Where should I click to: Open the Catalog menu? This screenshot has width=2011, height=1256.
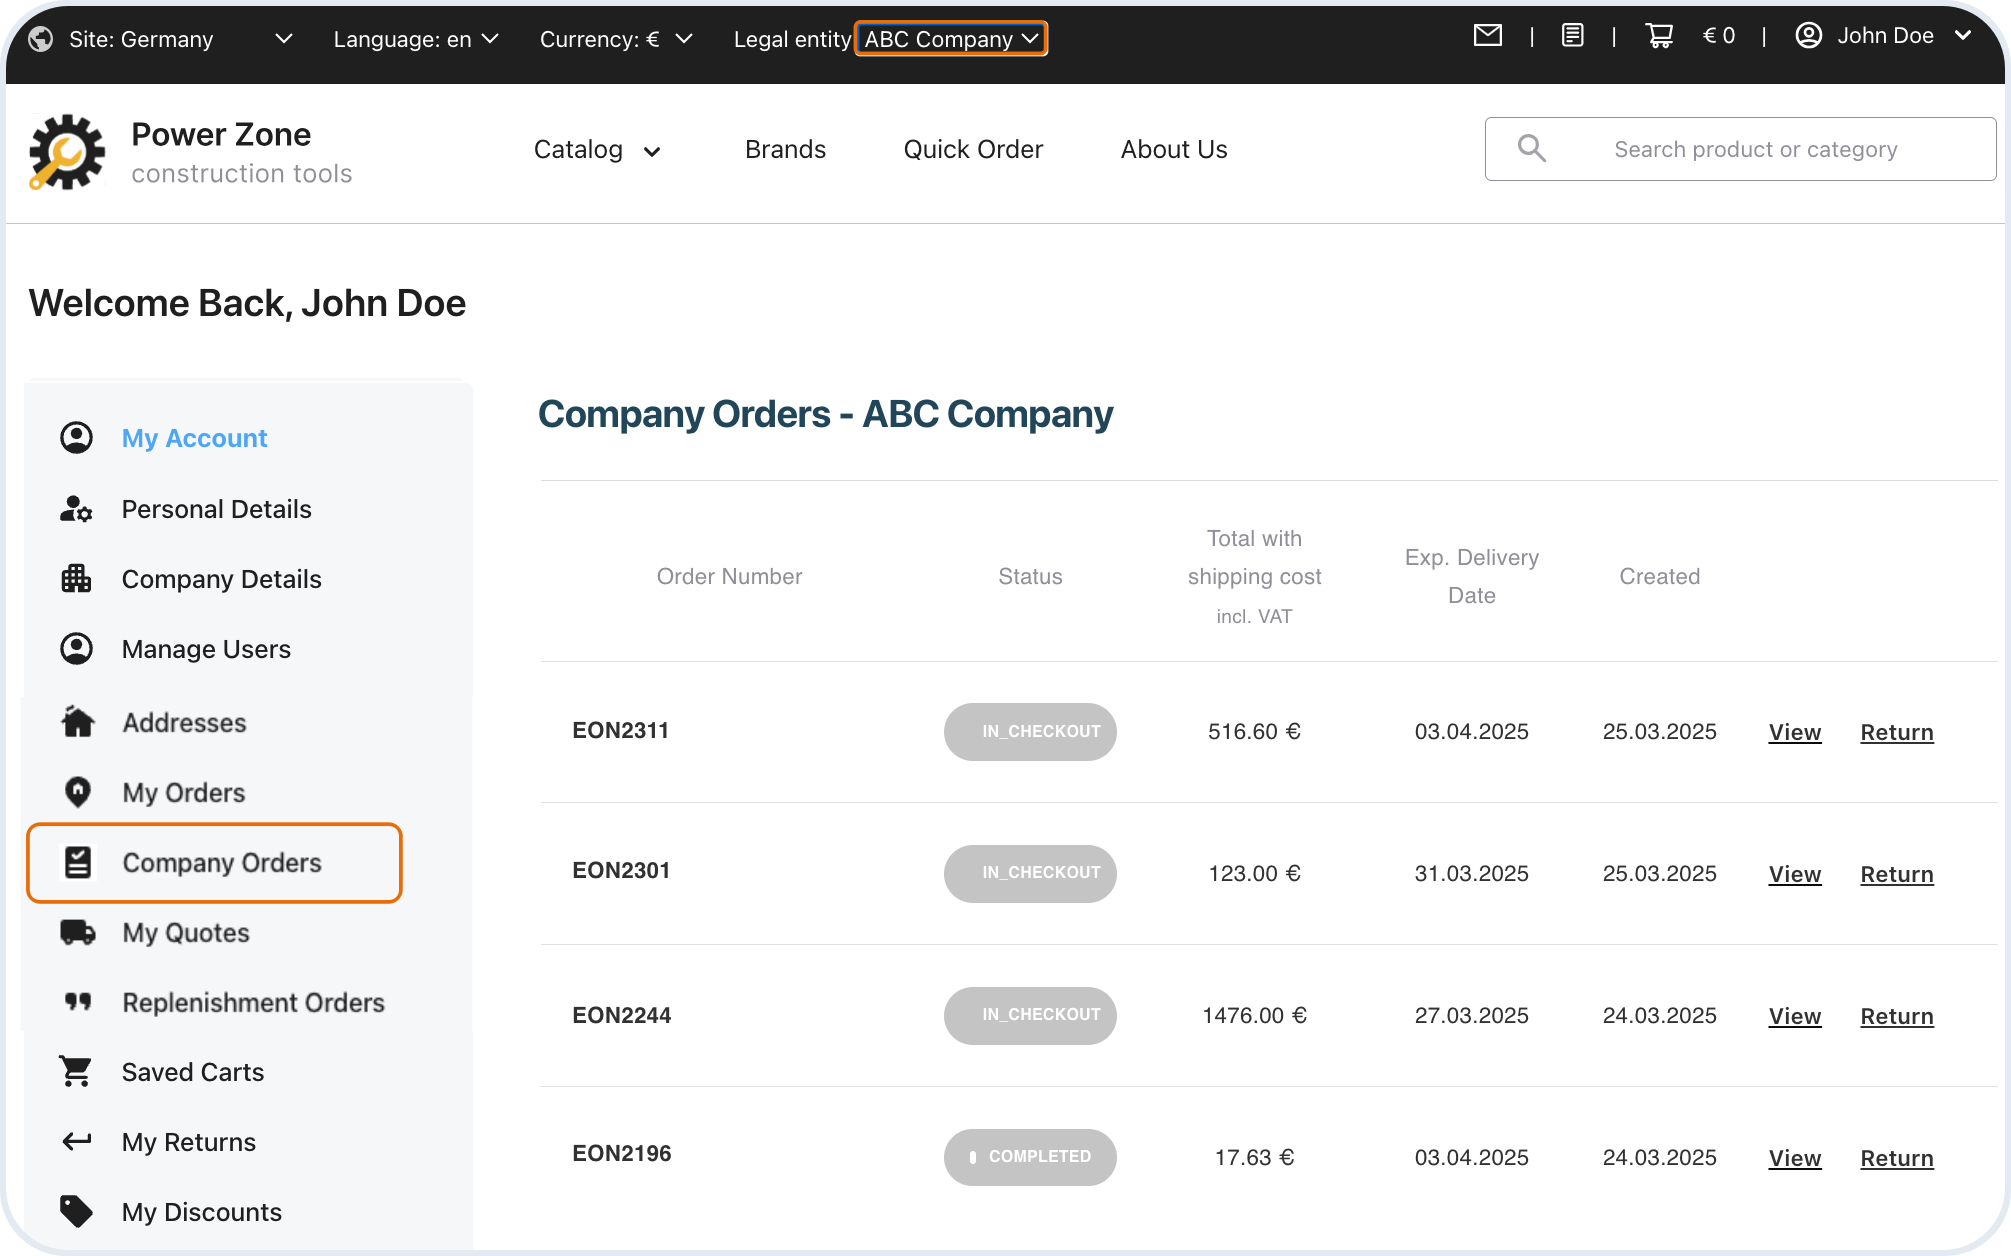597,150
